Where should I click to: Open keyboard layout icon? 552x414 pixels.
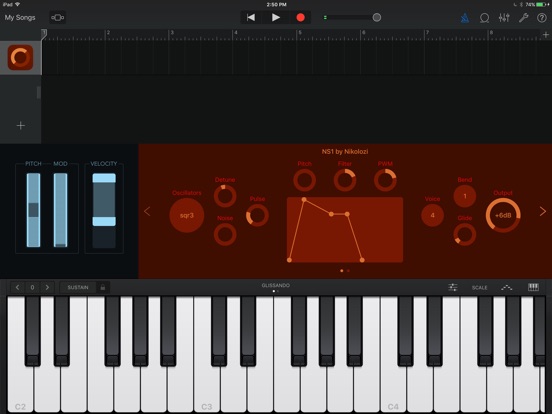point(533,287)
